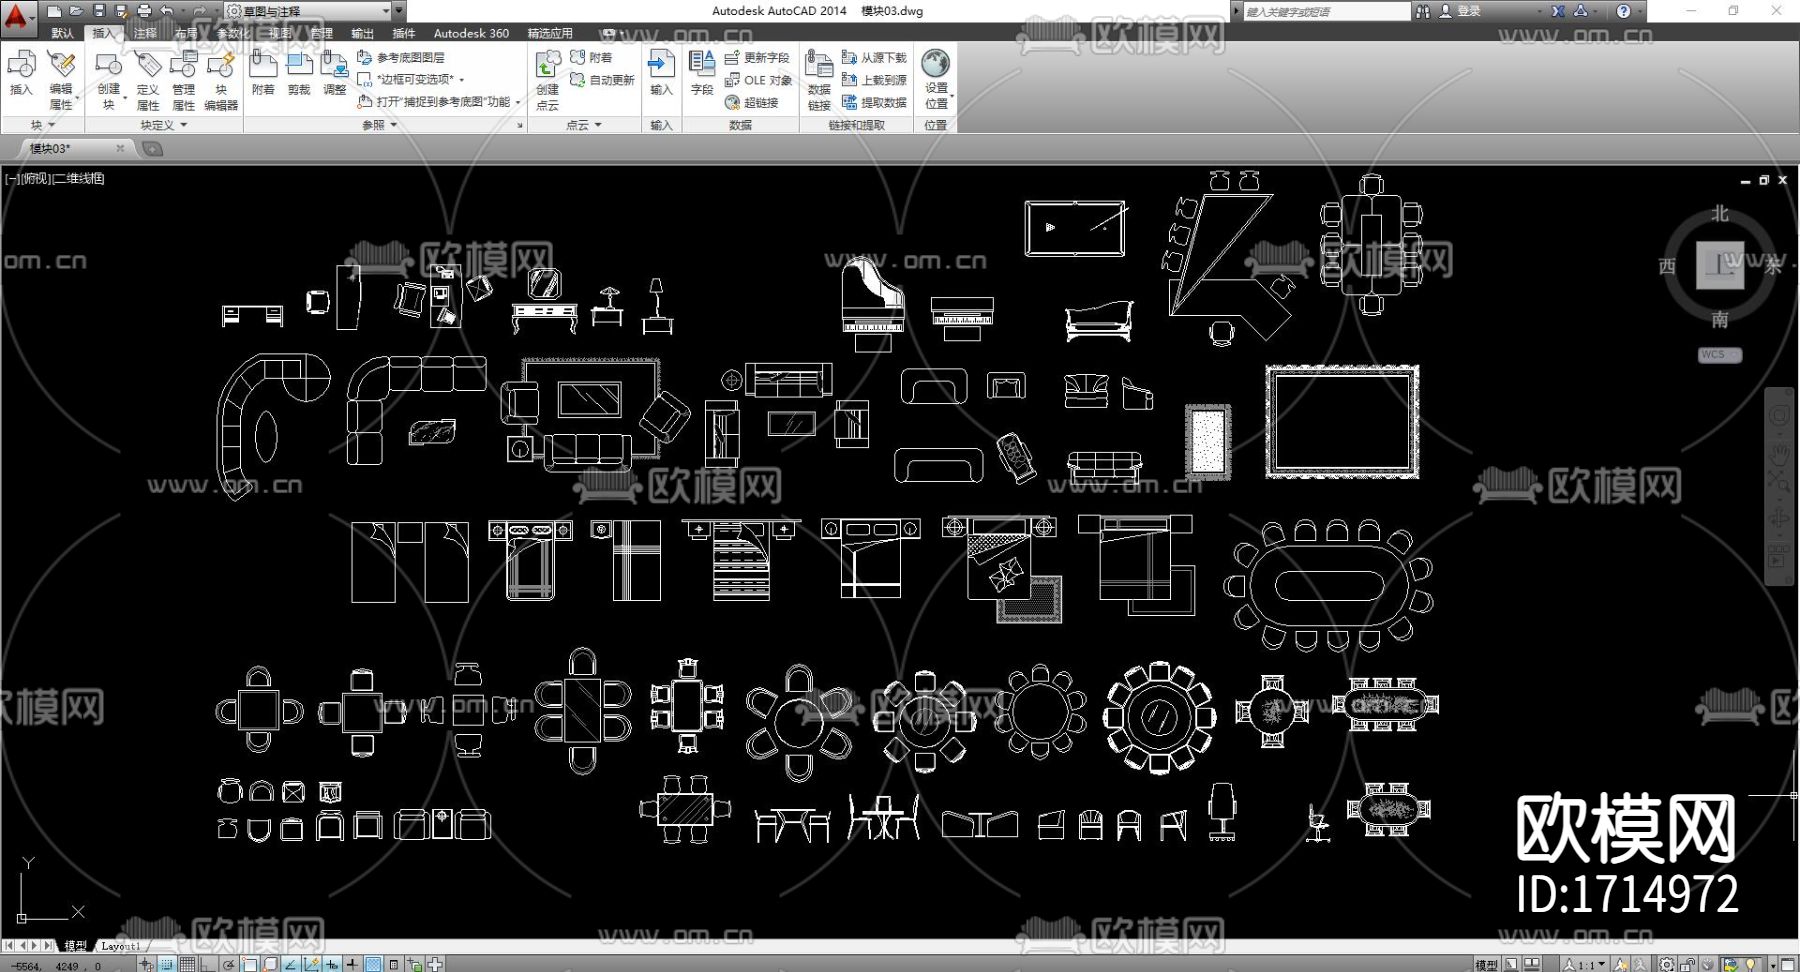This screenshot has width=1800, height=972.
Task: Toggle Object Snap Tracking in status bar
Action: point(290,964)
